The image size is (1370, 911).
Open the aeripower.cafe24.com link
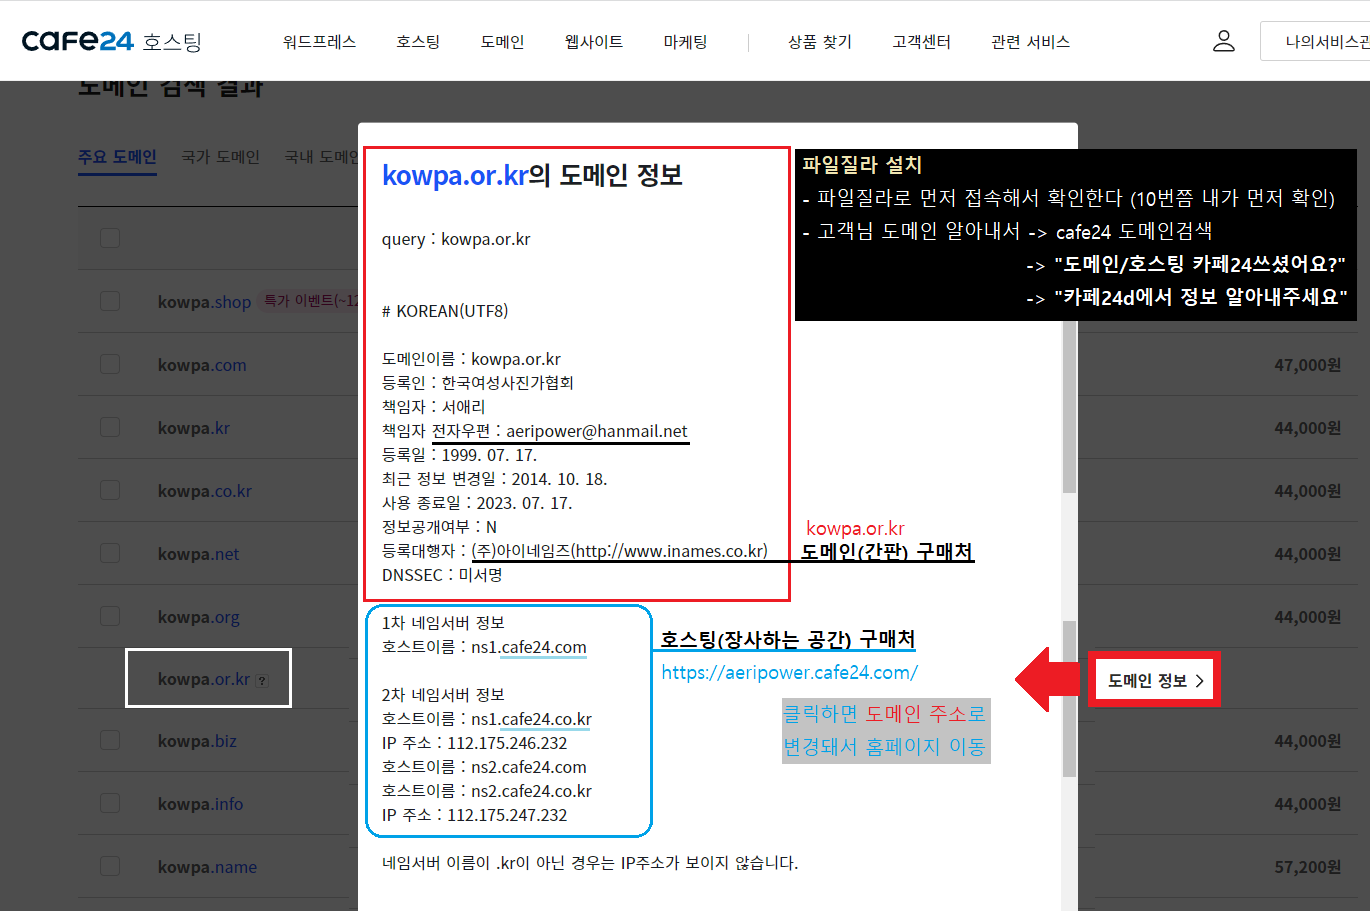(x=789, y=673)
